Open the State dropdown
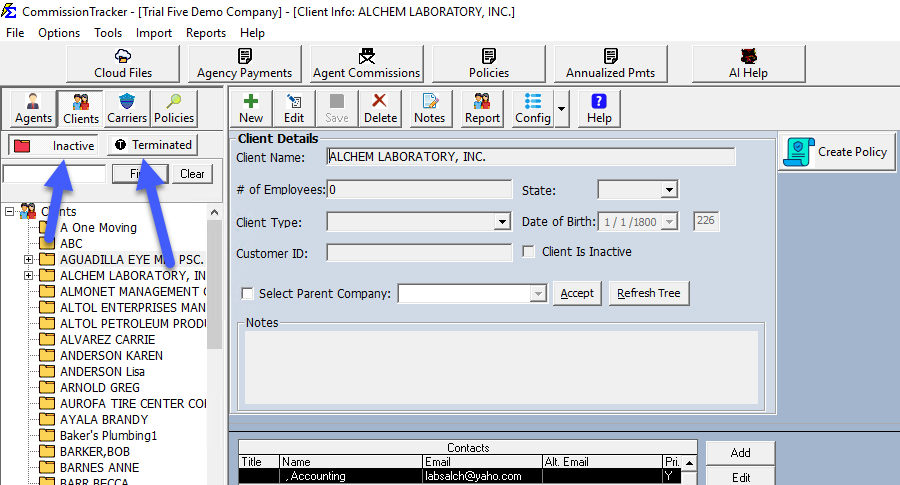The image size is (900, 485). [669, 189]
